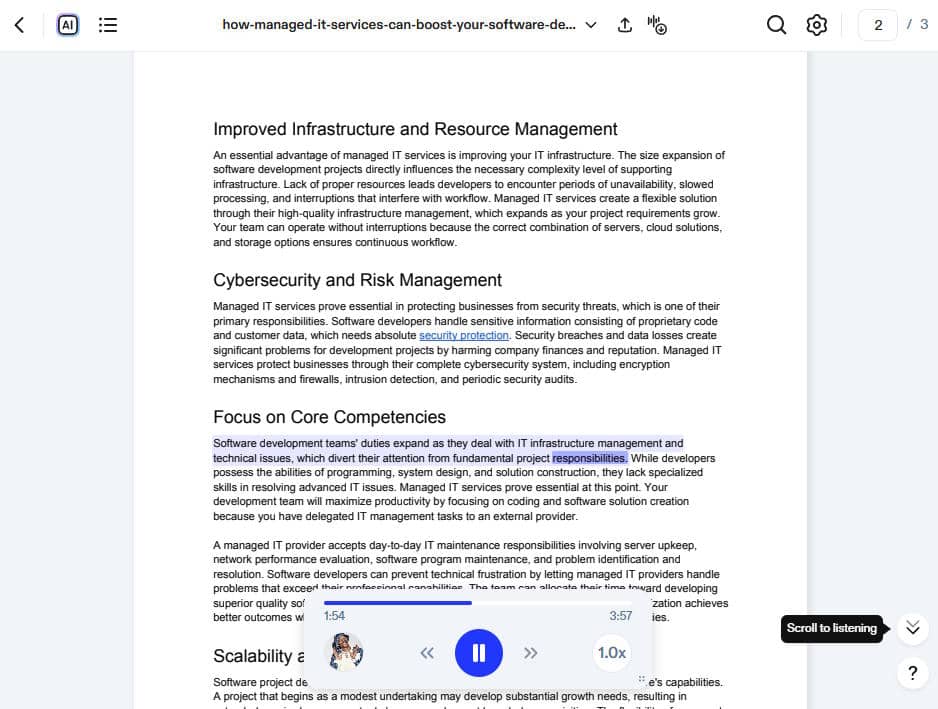
Task: Skip forward with the fast-forward button
Action: 531,653
